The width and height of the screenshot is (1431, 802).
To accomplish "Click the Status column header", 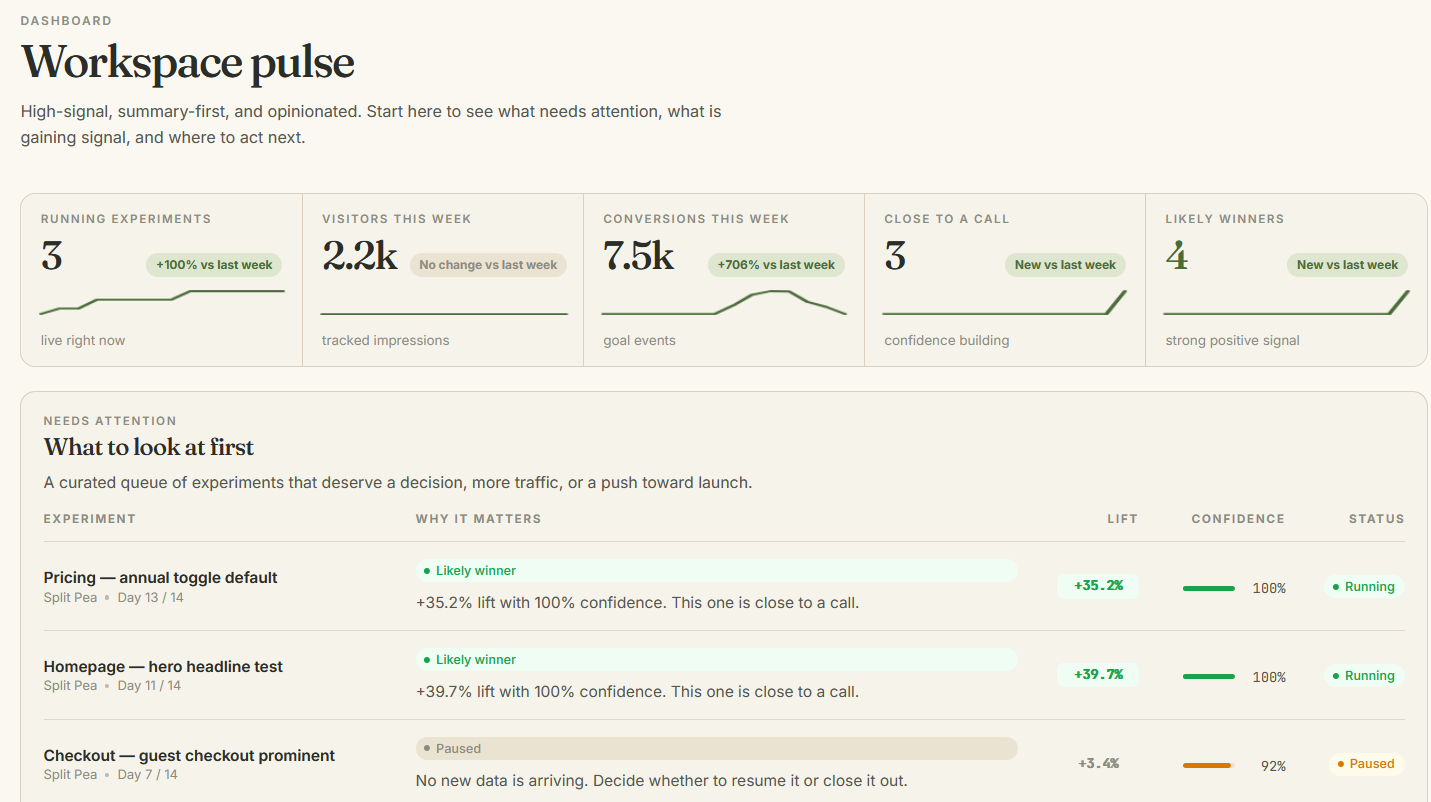I will [1376, 519].
